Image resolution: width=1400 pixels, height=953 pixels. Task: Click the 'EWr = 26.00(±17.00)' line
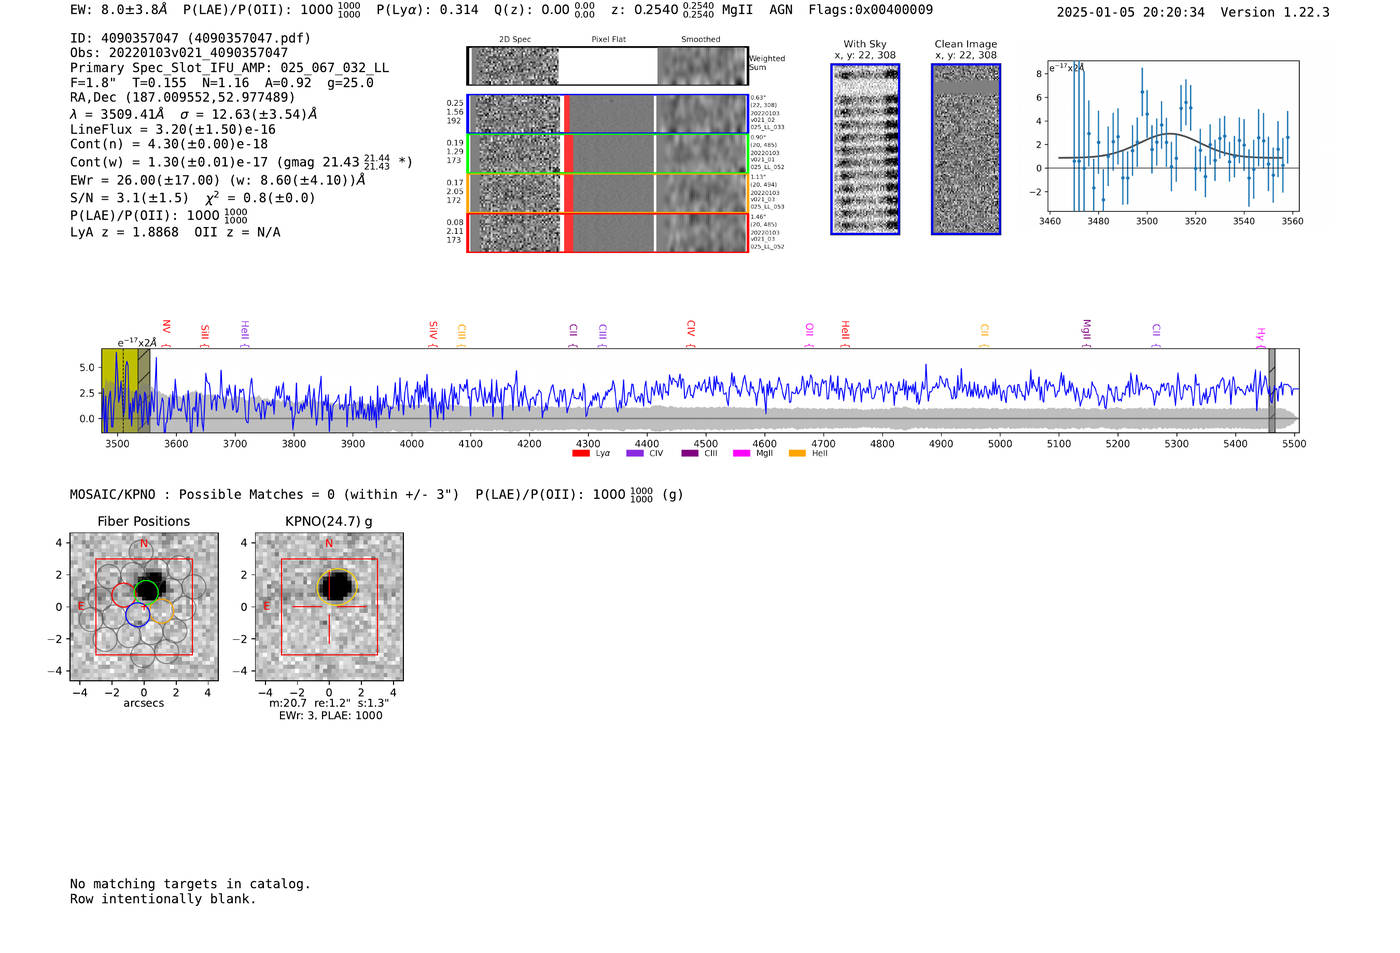[x=217, y=180]
